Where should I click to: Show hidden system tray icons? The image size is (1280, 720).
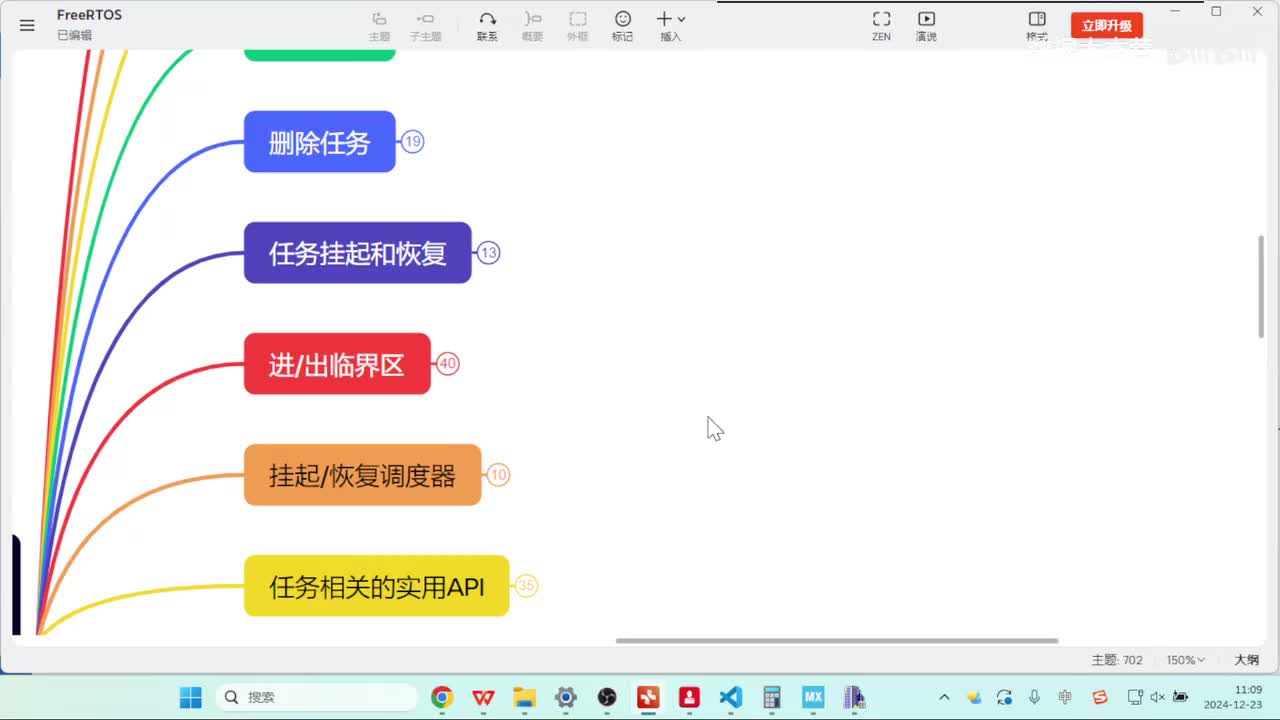coord(944,697)
